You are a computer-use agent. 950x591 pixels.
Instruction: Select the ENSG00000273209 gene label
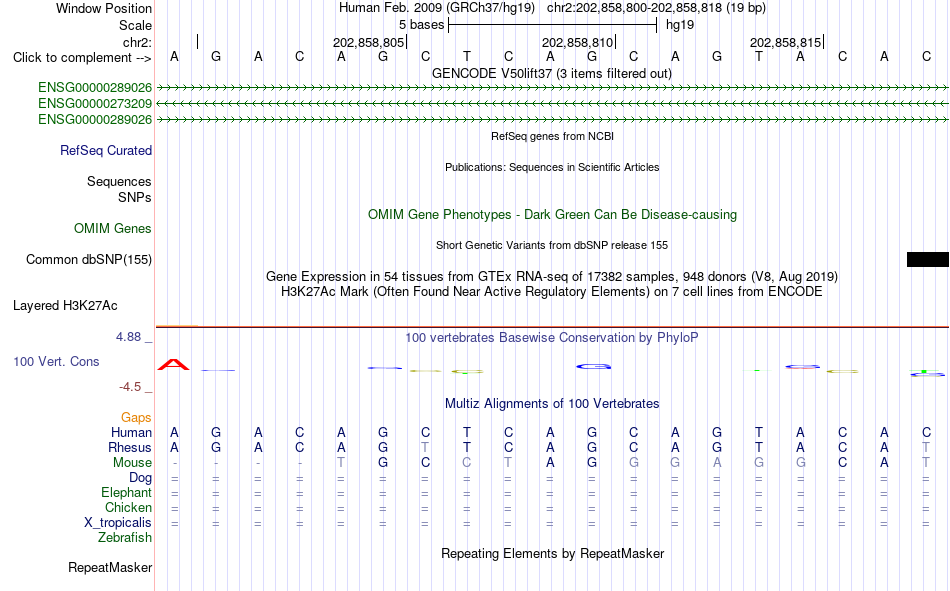point(95,104)
